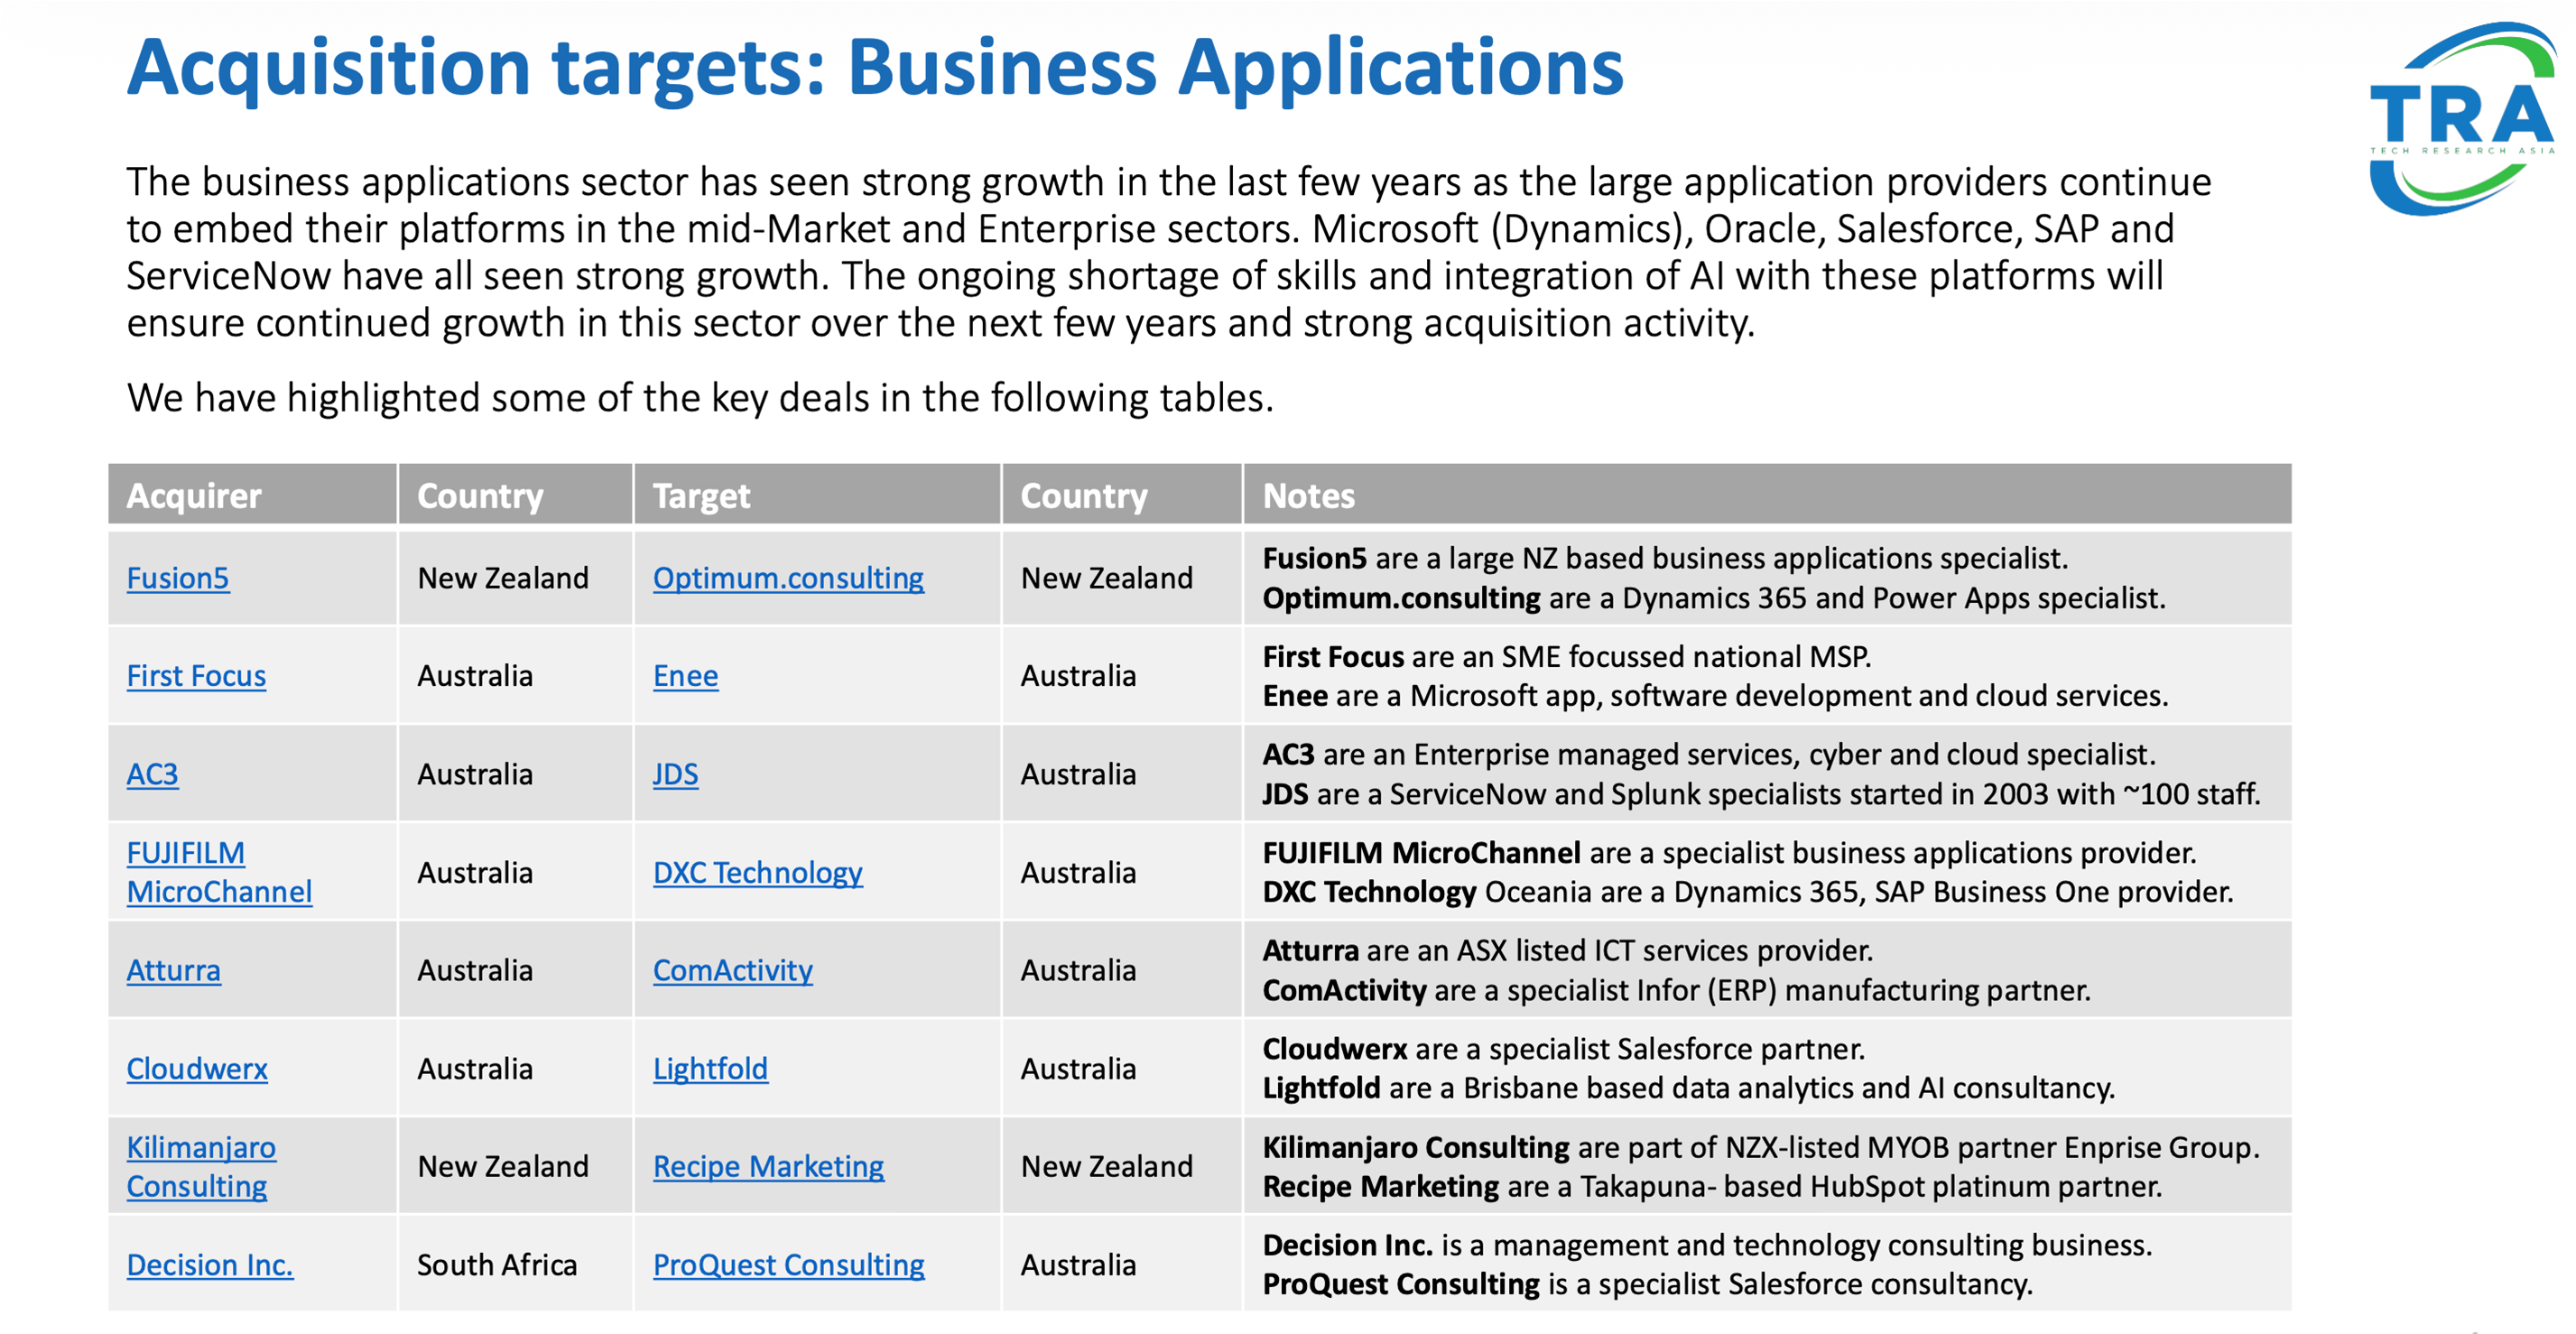Open the JDS target link

coord(675,774)
